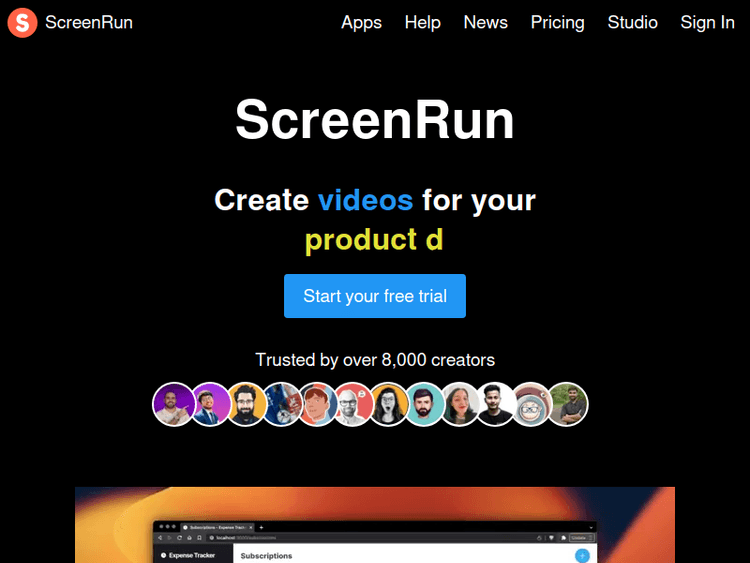The width and height of the screenshot is (750, 563).
Task: Click avatar of man with crossed arms outdoors
Action: (567, 404)
